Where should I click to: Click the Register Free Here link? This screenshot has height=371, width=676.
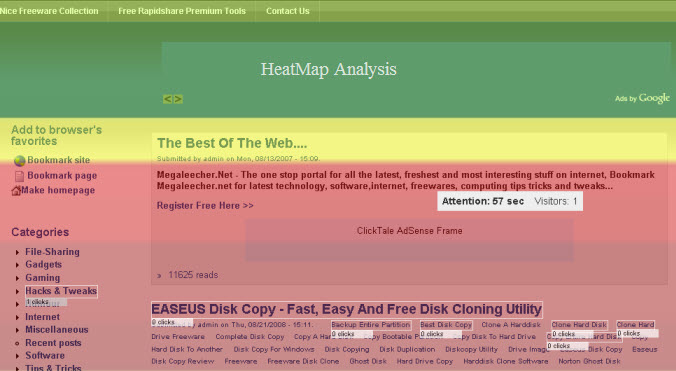[205, 206]
